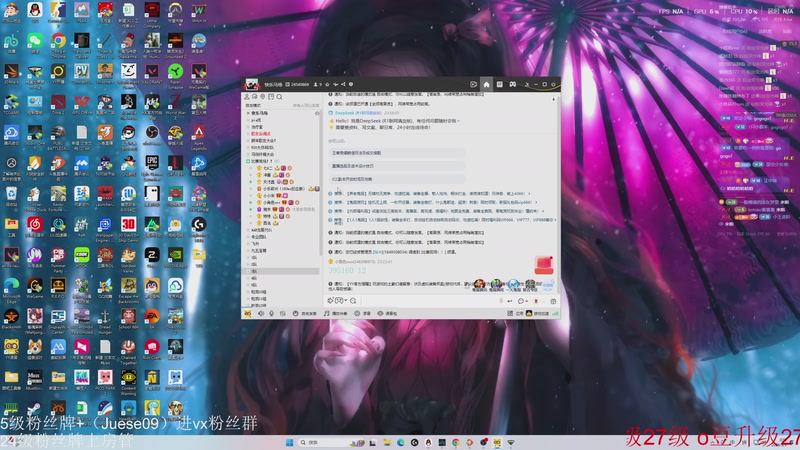Click the music note accompaniment button
800x450 pixels.
click(335, 313)
